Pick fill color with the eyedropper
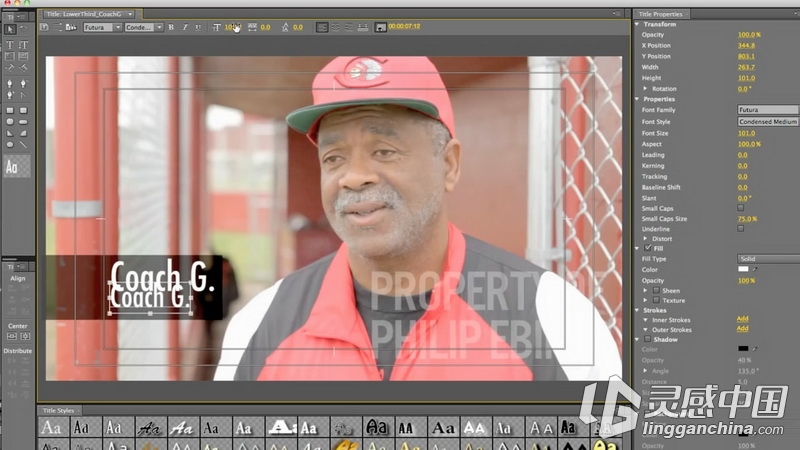 tap(755, 269)
